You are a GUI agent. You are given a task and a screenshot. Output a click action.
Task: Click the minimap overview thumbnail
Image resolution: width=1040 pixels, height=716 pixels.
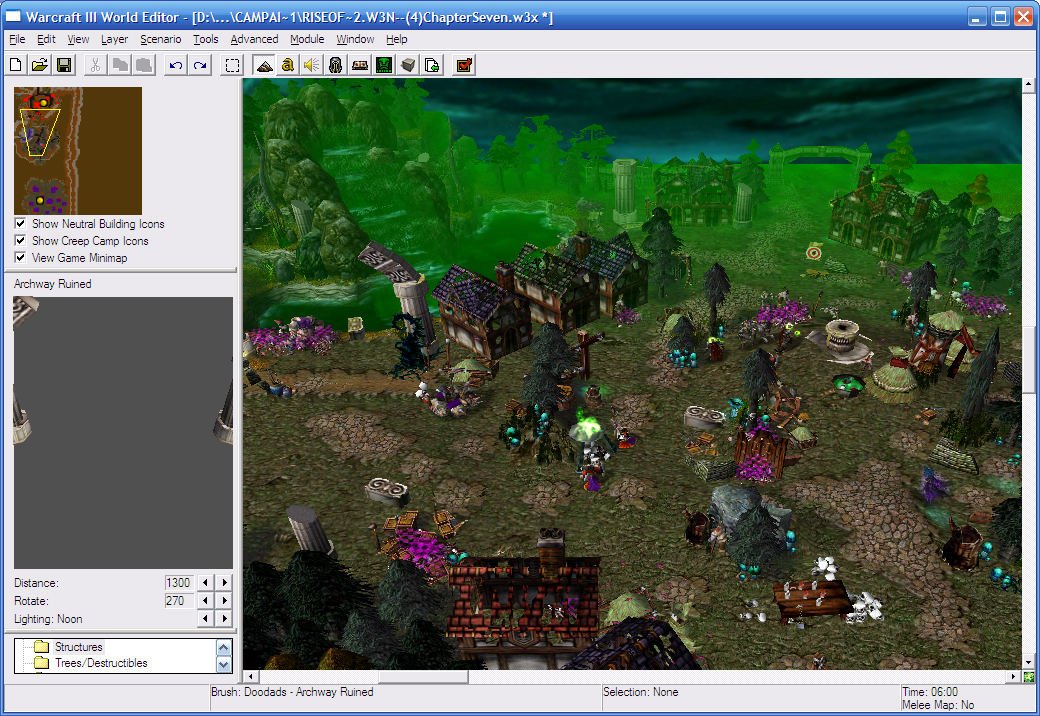point(78,150)
